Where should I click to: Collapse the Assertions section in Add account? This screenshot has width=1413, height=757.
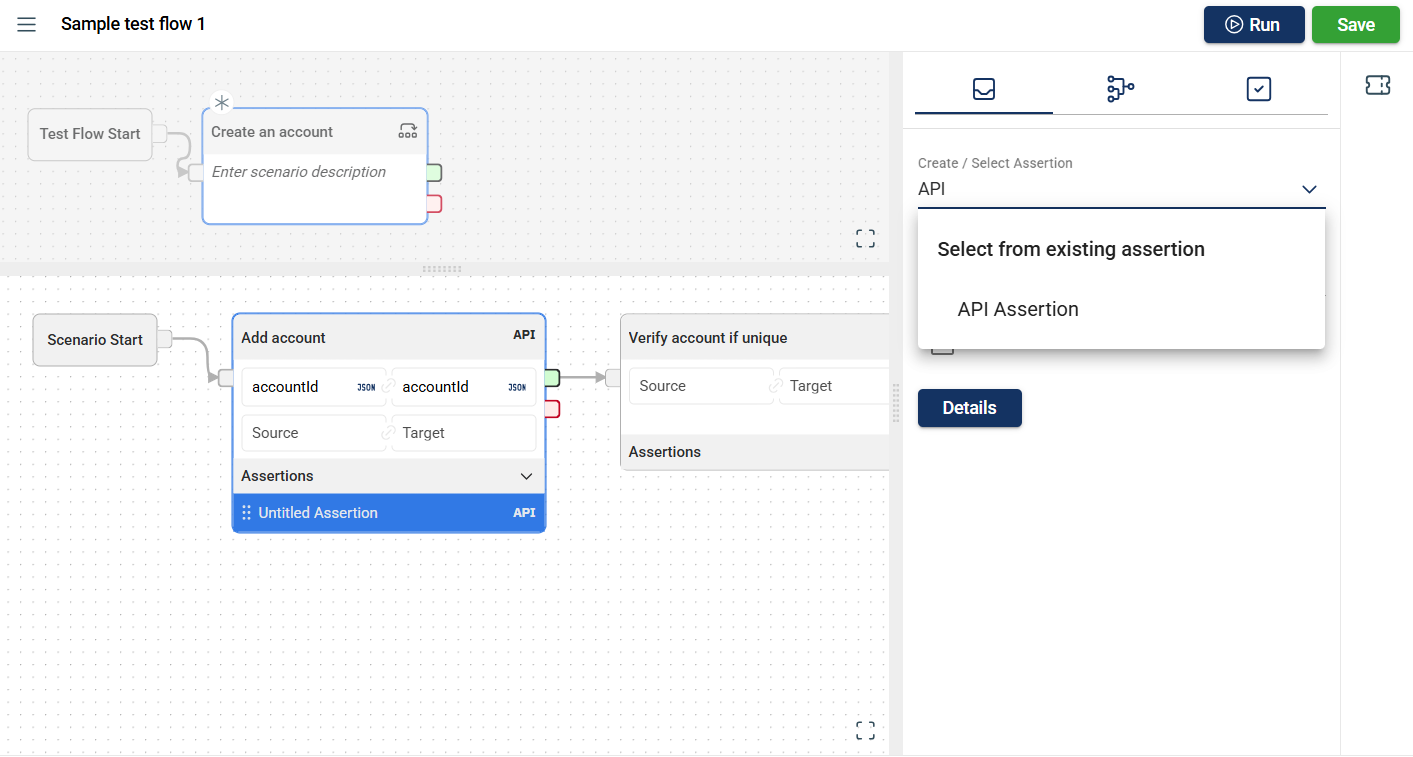pyautogui.click(x=527, y=476)
